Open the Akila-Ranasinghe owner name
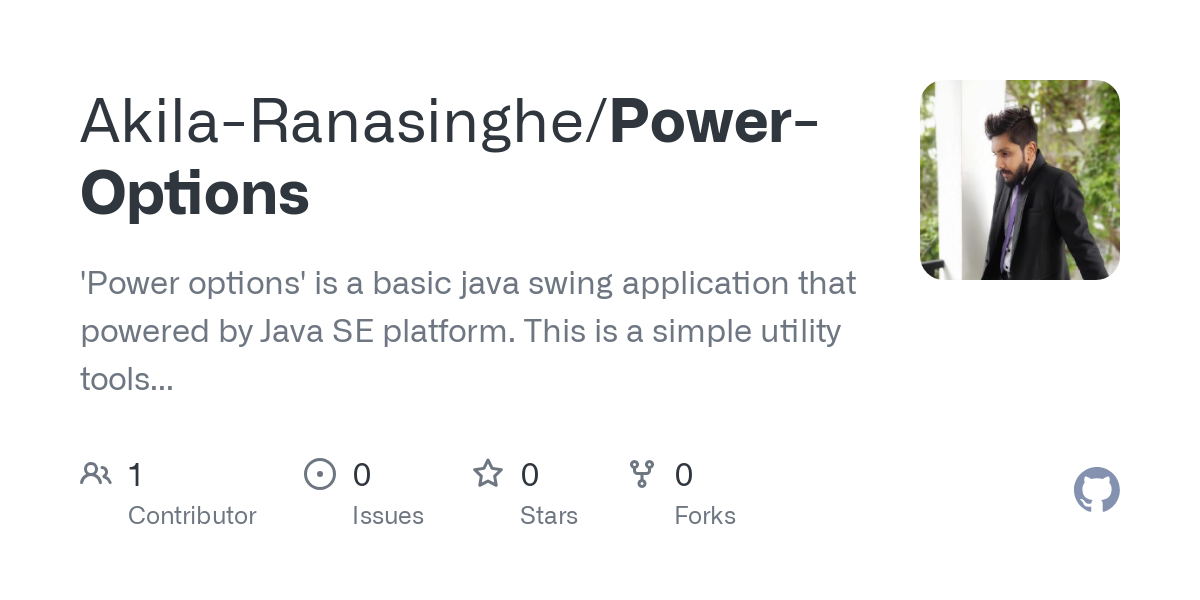Viewport: 1200px width, 600px height. coord(342,122)
